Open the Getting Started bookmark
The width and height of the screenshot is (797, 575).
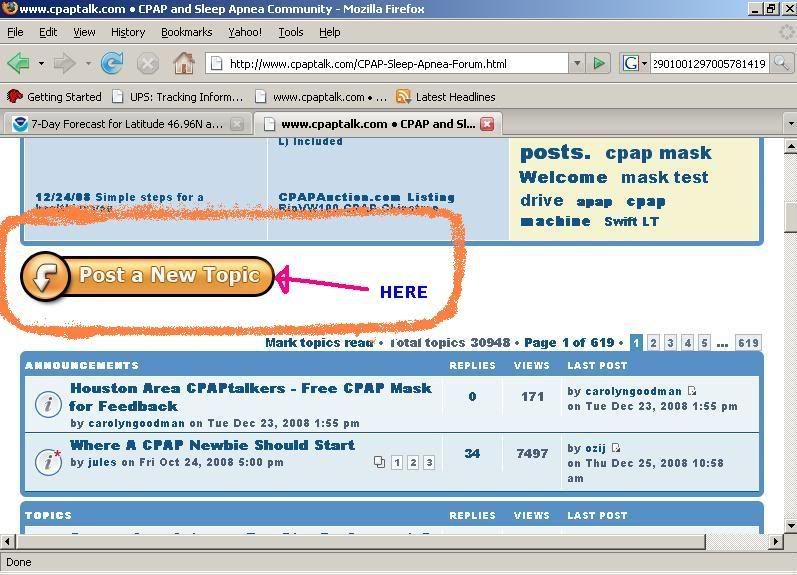(x=54, y=97)
